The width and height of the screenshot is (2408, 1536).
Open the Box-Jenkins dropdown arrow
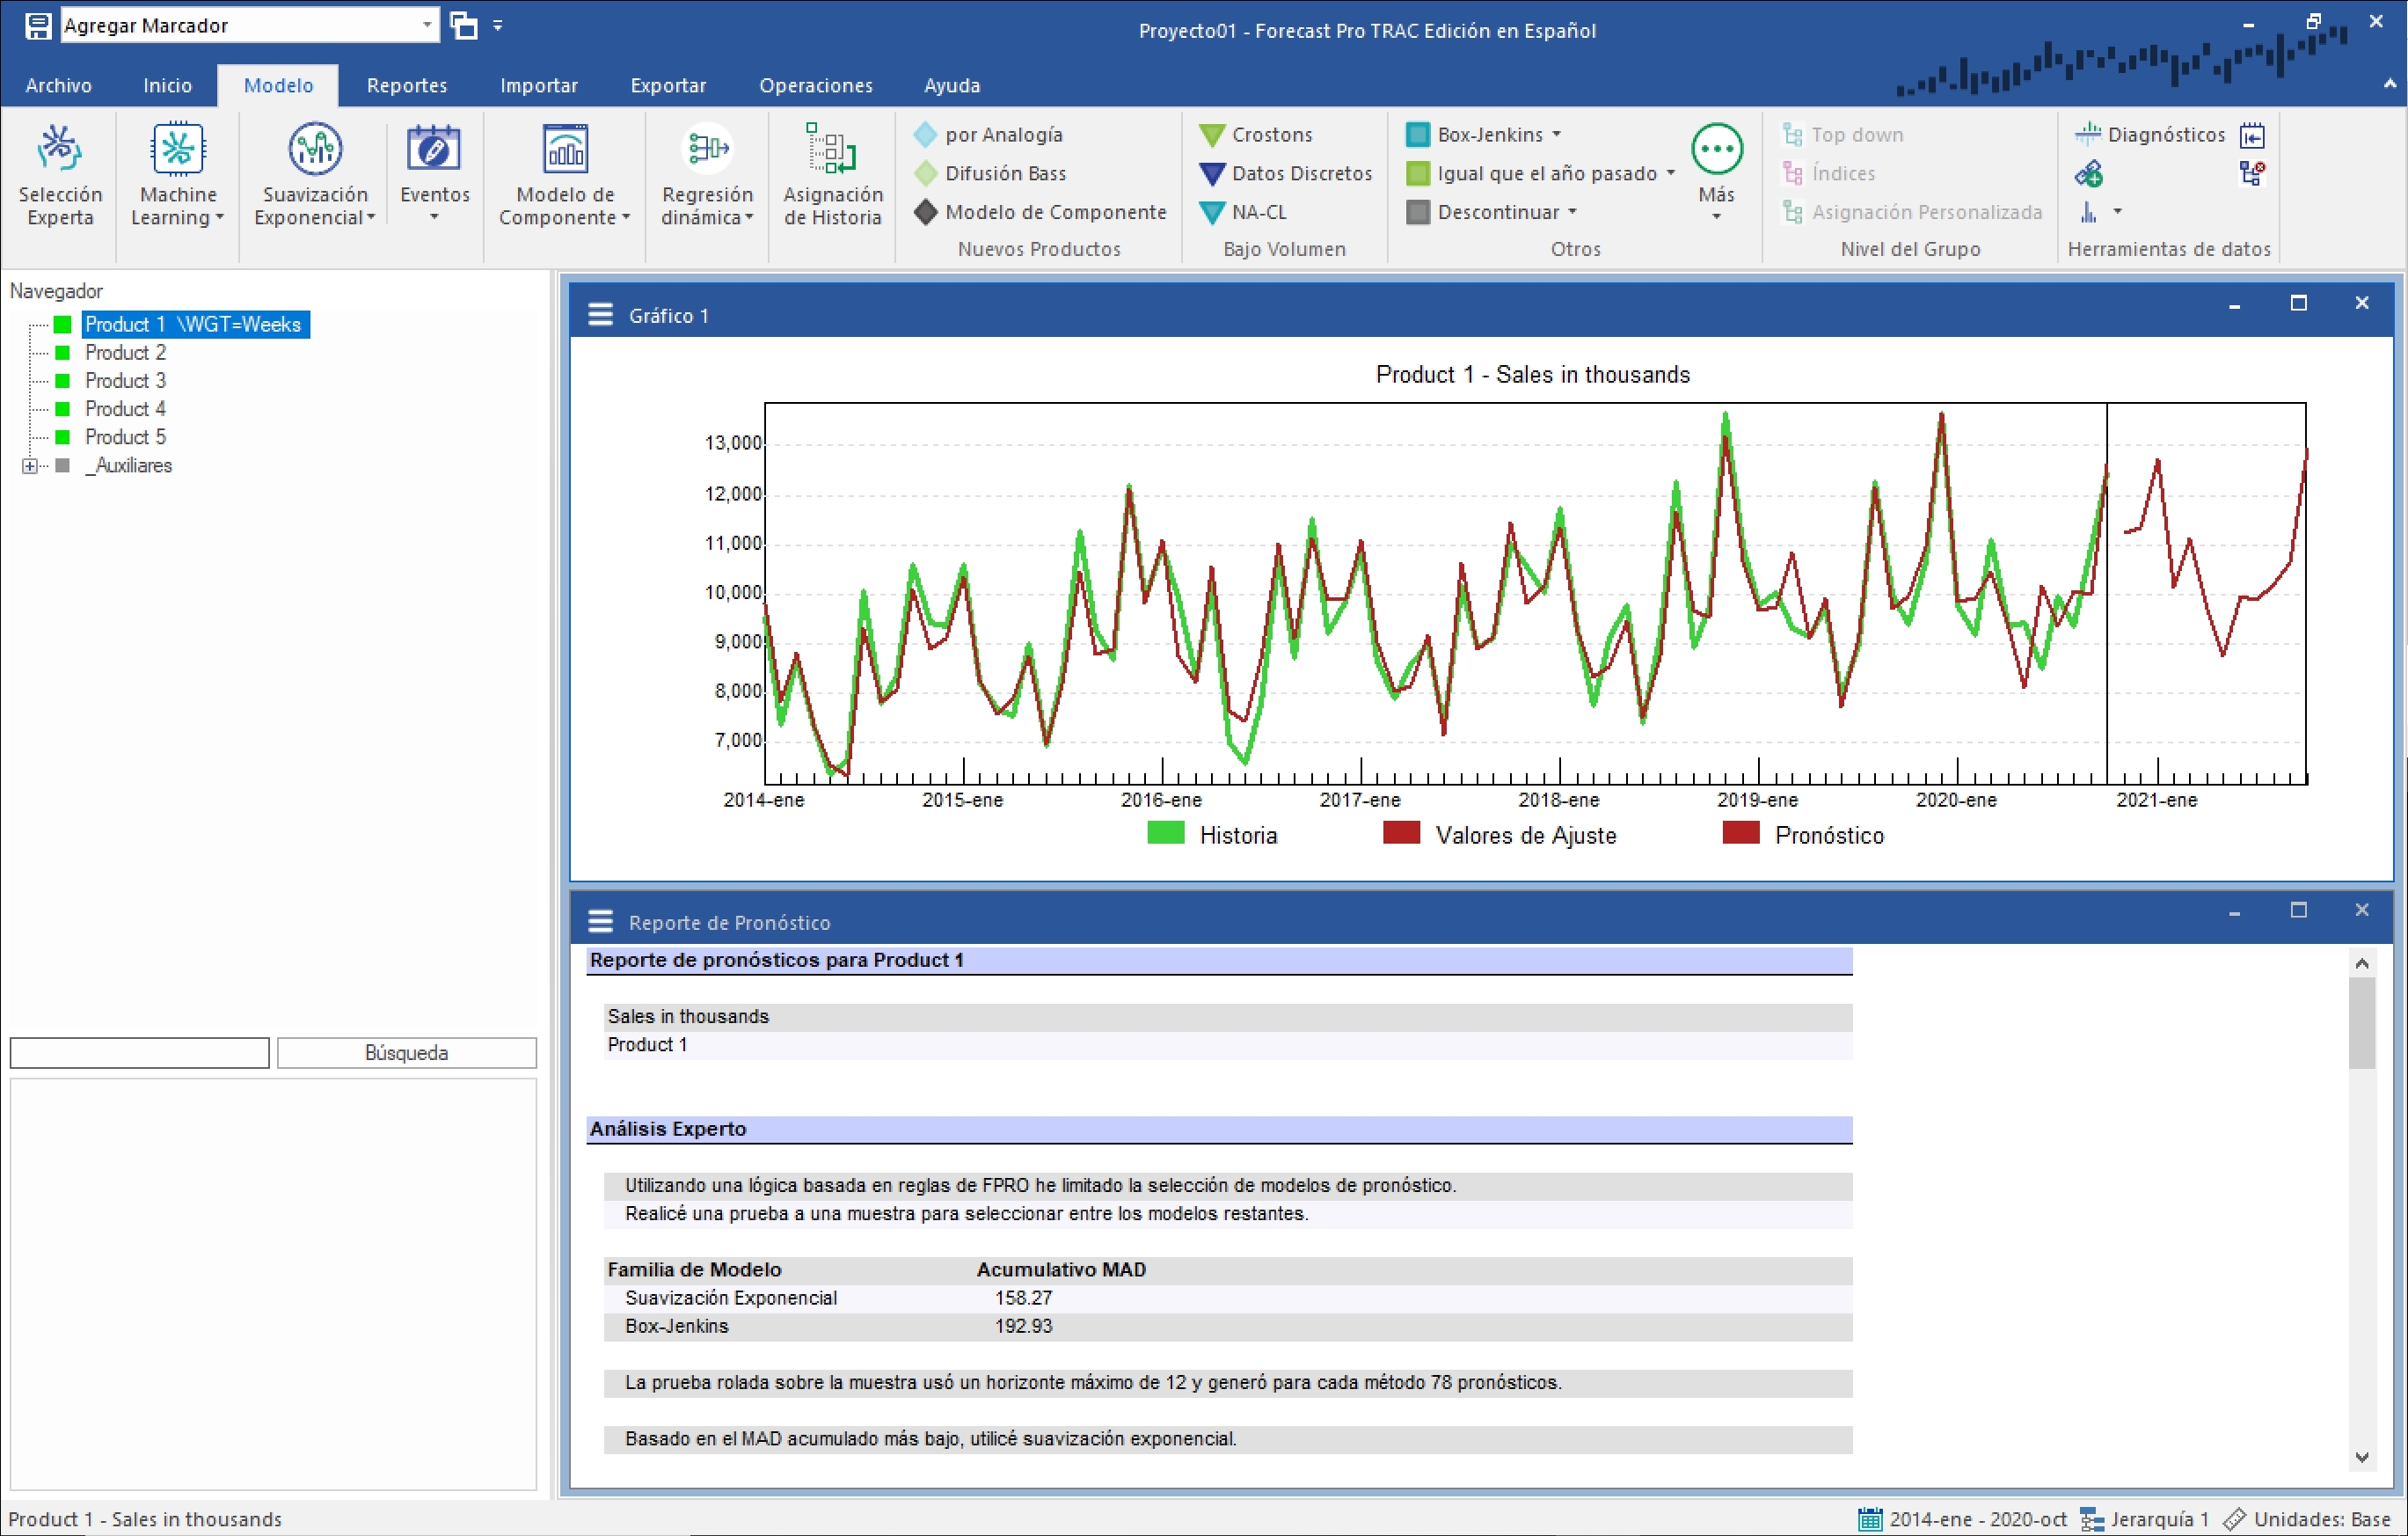1557,134
